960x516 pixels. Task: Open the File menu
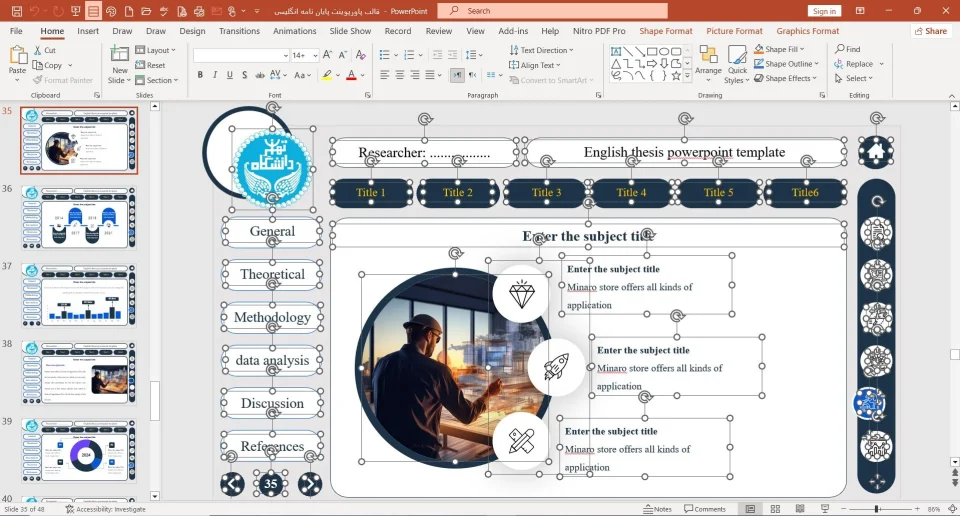16,31
